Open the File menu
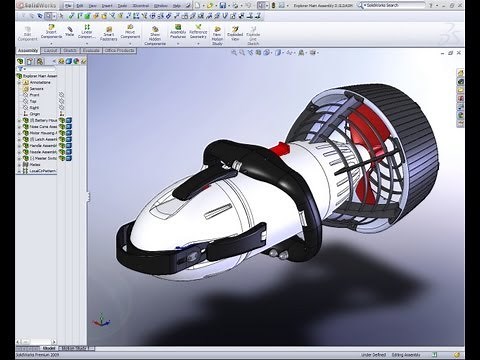The width and height of the screenshot is (480, 360). tap(68, 6)
